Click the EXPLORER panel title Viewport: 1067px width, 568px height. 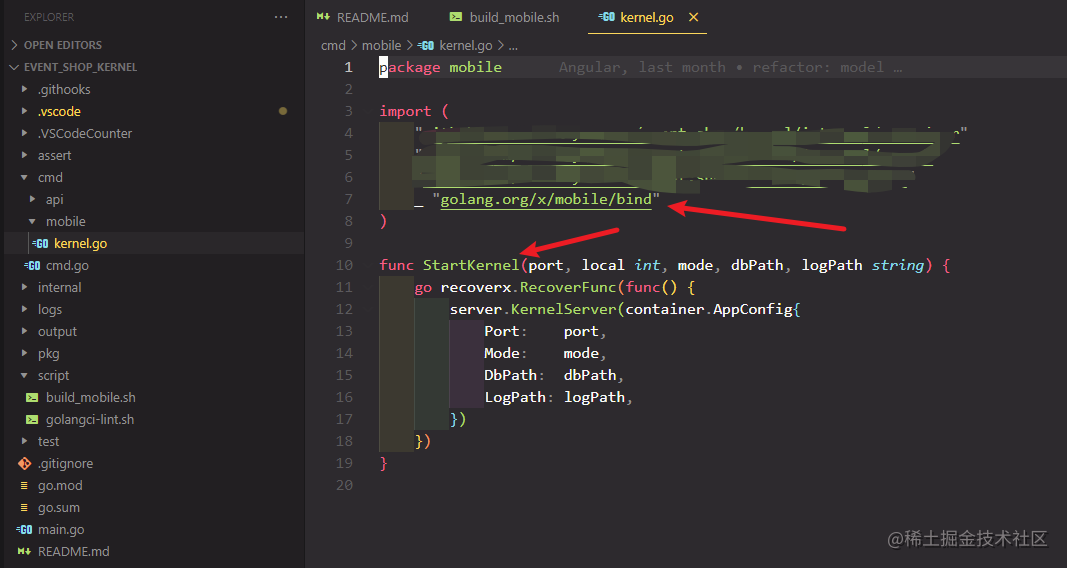tap(49, 17)
